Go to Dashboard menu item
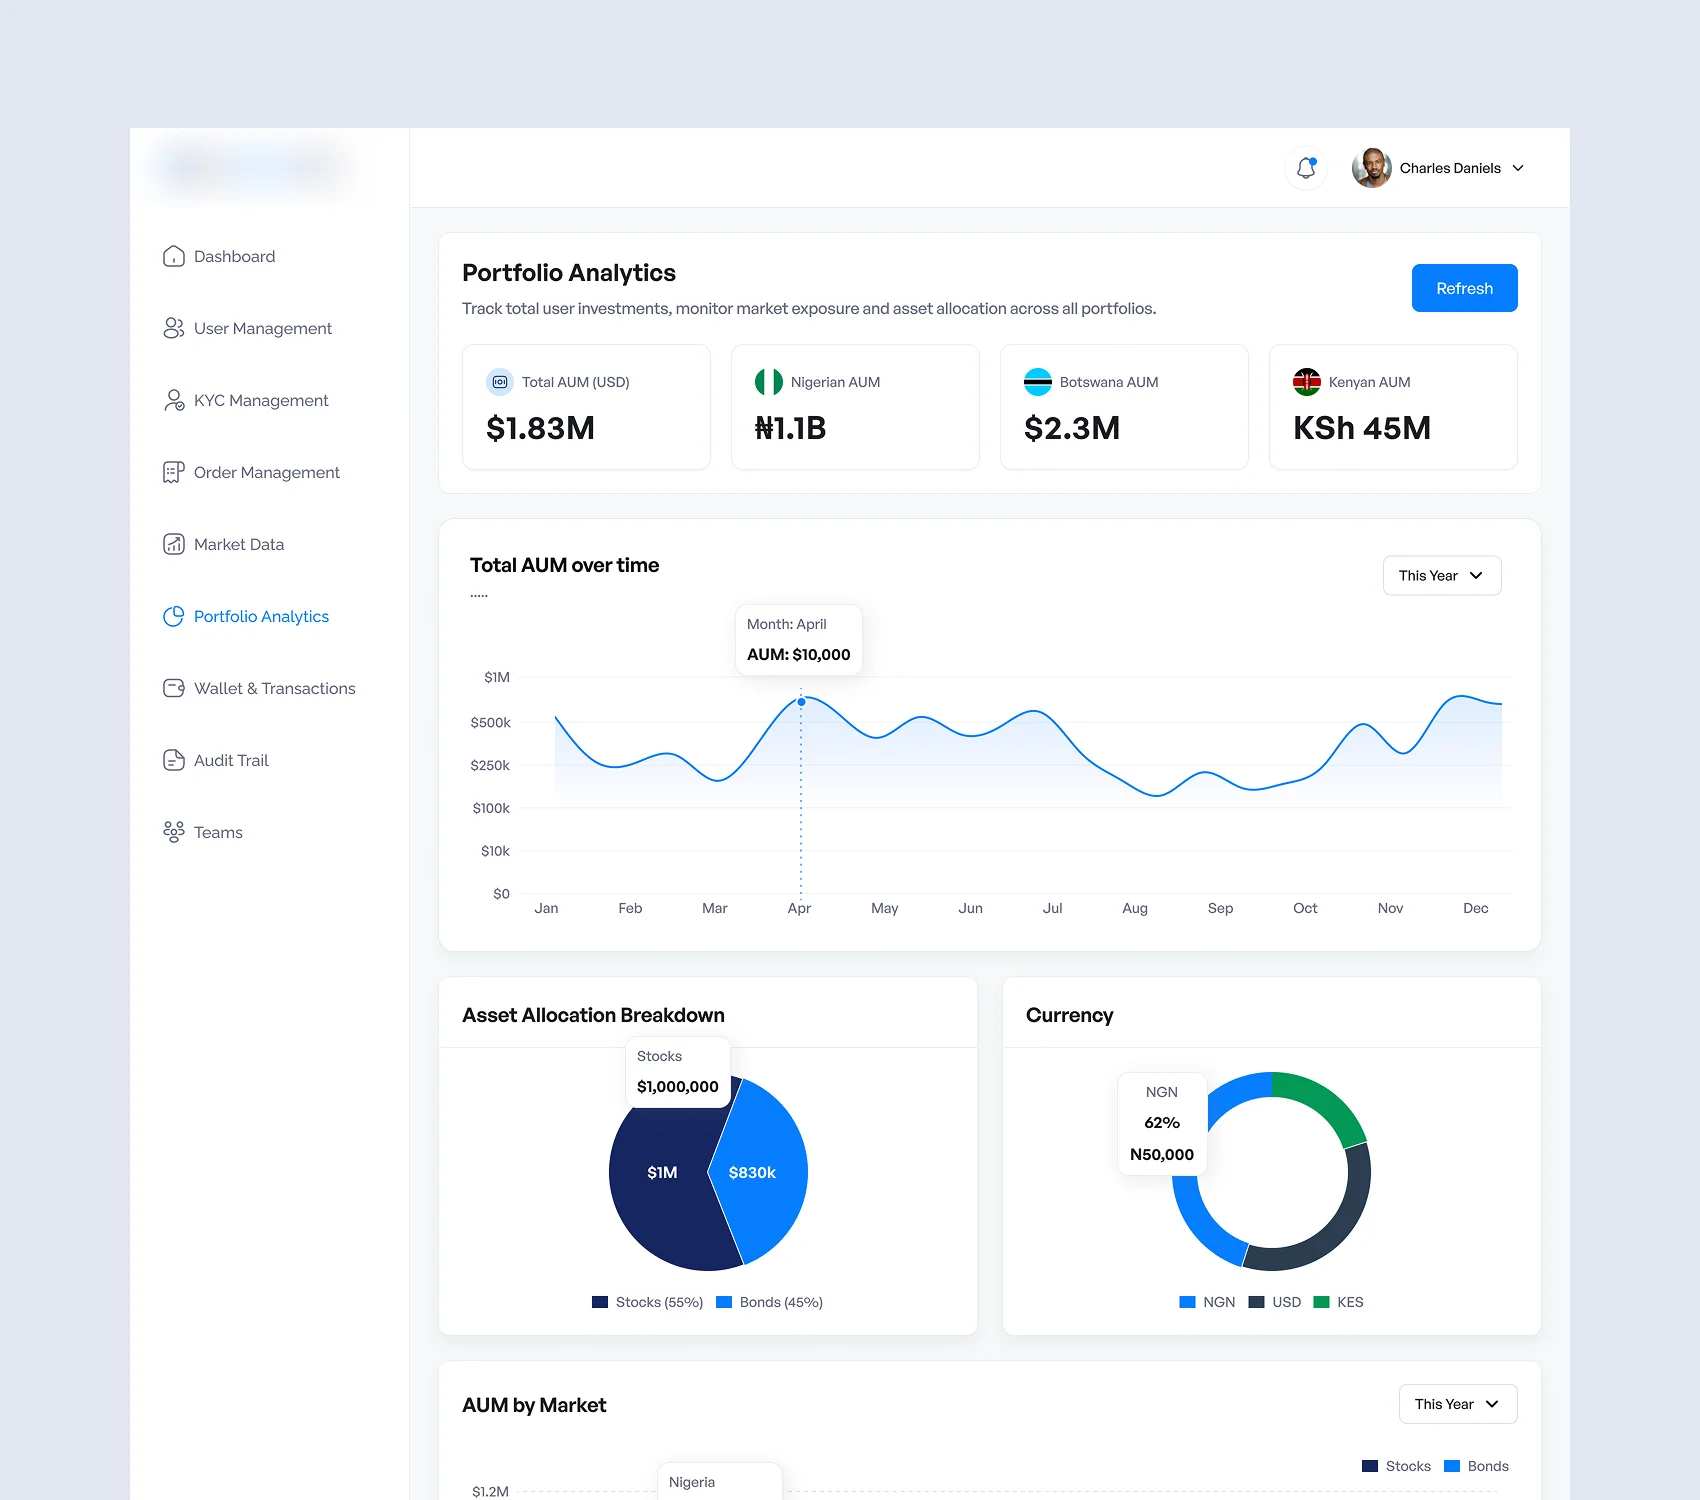 (234, 257)
